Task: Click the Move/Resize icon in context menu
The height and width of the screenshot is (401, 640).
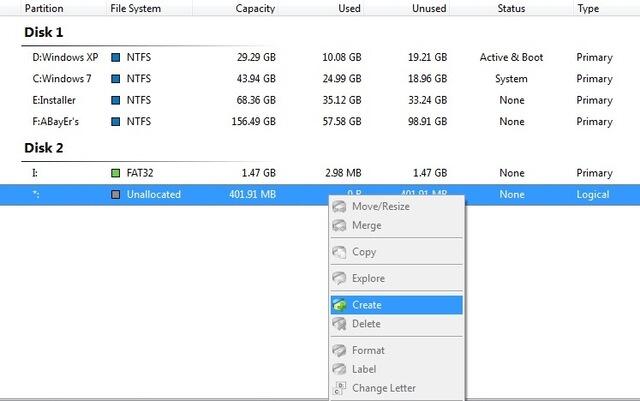Action: [x=340, y=206]
